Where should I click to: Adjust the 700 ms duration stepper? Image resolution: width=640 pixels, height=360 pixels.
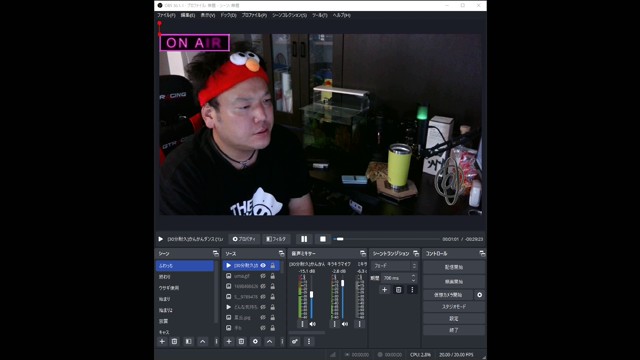pos(413,278)
